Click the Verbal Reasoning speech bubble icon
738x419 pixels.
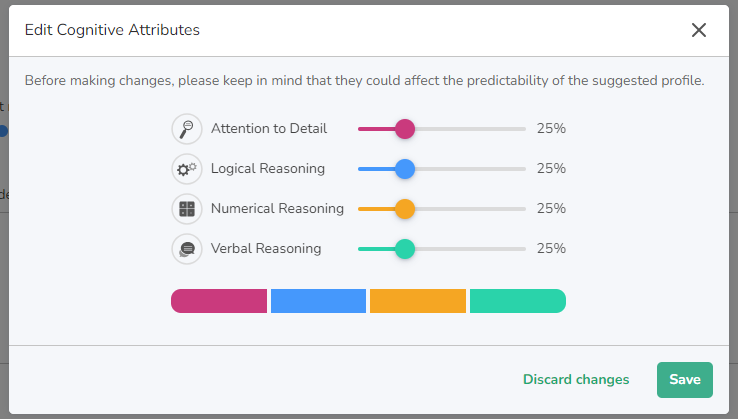187,249
